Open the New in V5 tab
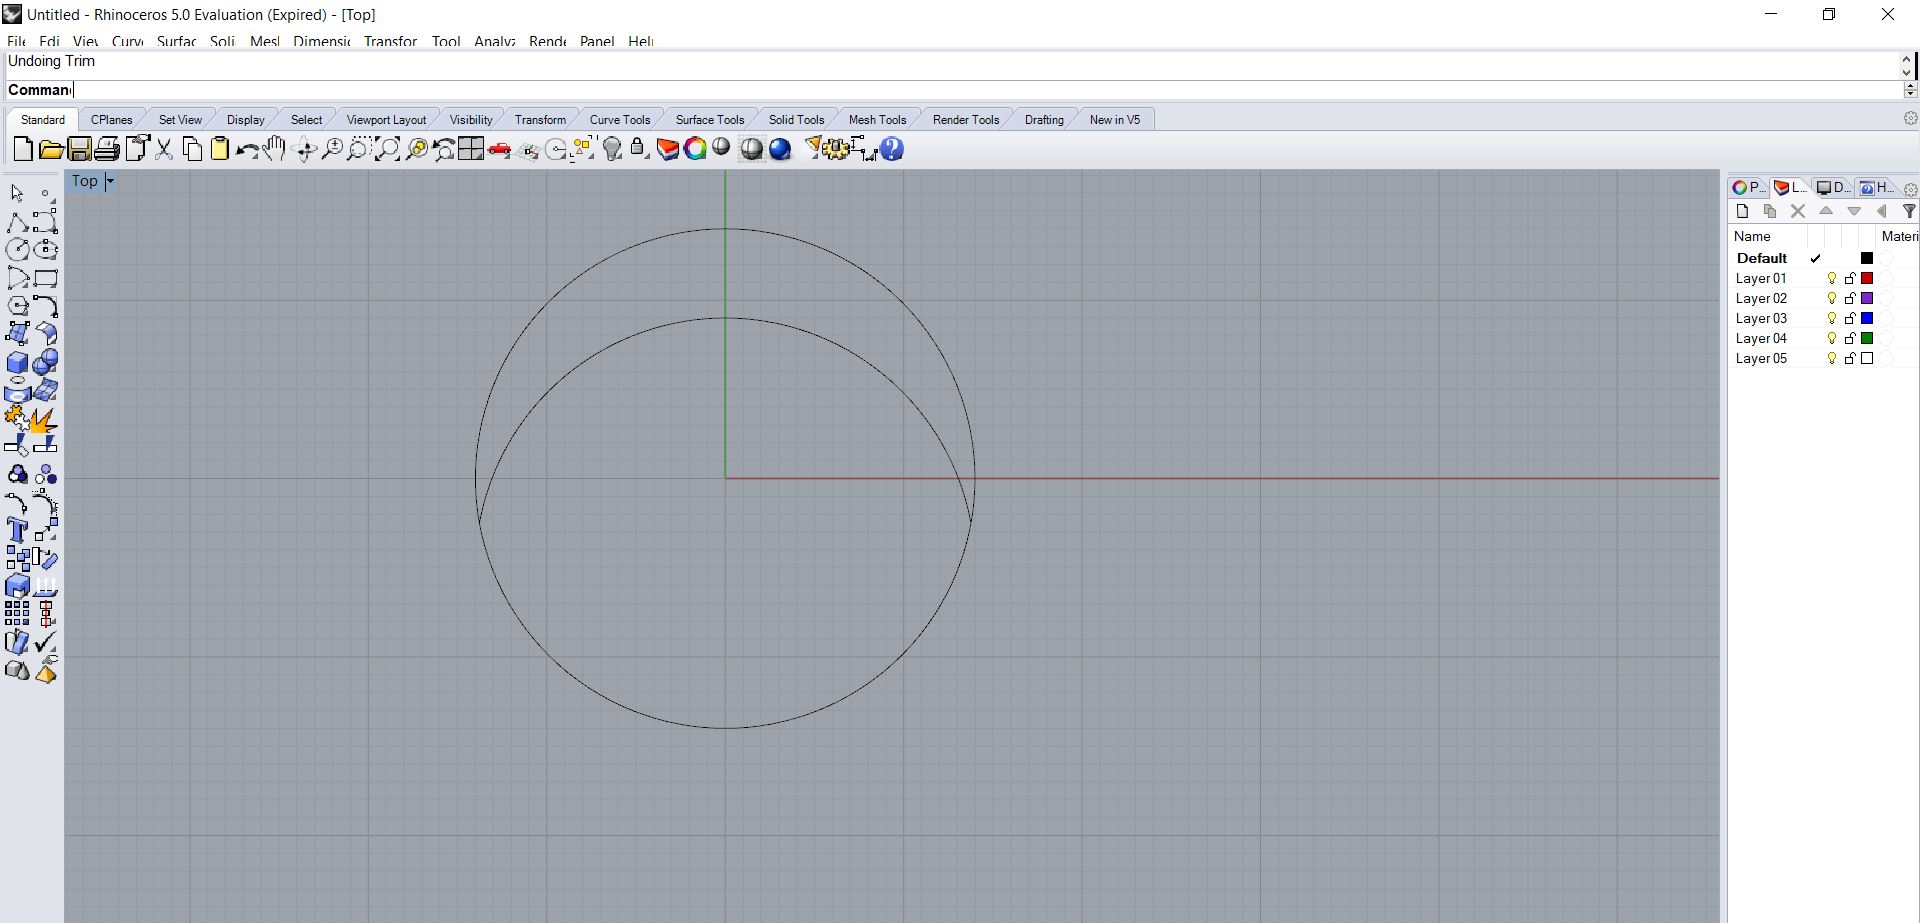 coord(1114,119)
